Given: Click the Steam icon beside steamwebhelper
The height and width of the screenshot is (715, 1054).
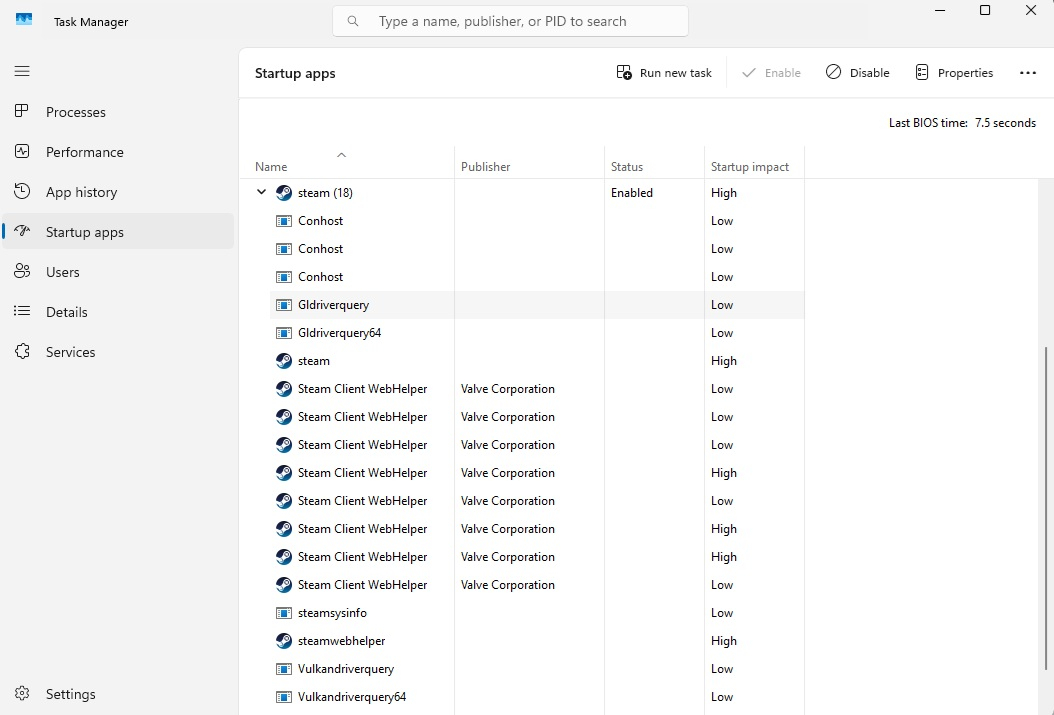Looking at the screenshot, I should 284,641.
